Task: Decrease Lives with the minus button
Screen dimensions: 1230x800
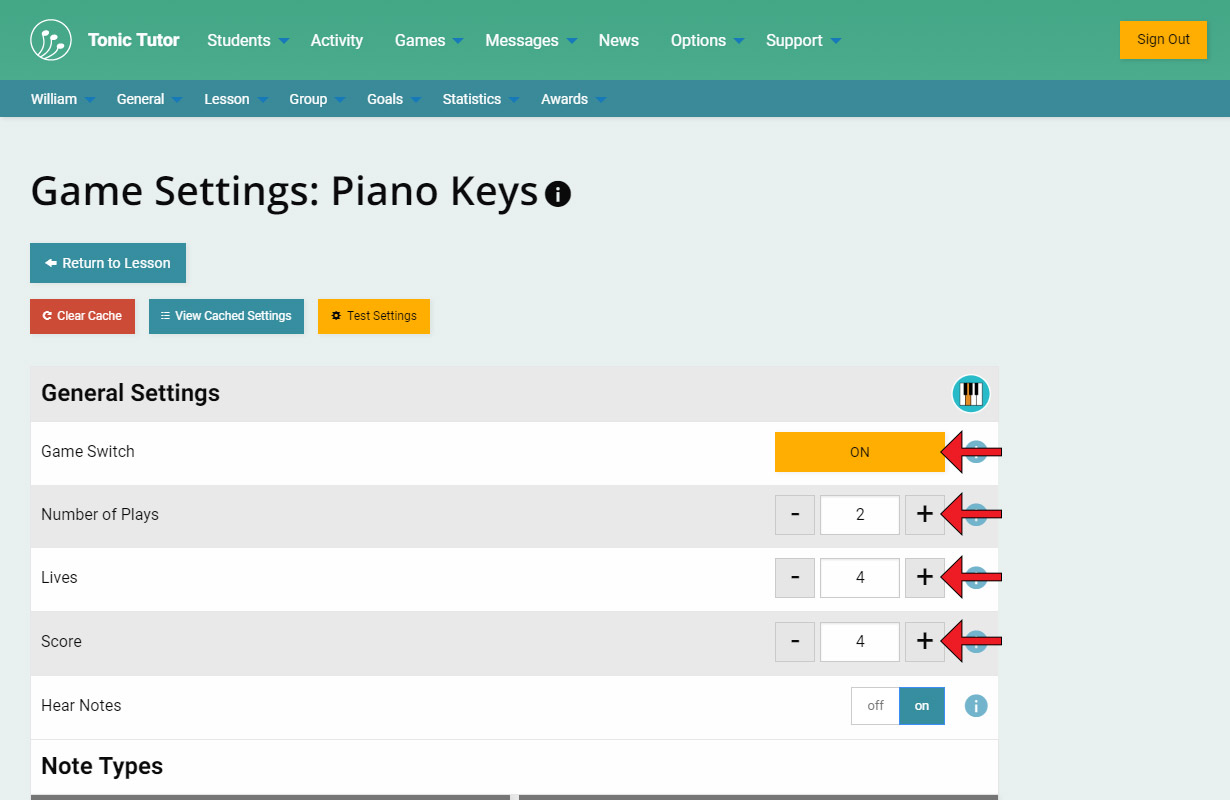Action: [795, 578]
